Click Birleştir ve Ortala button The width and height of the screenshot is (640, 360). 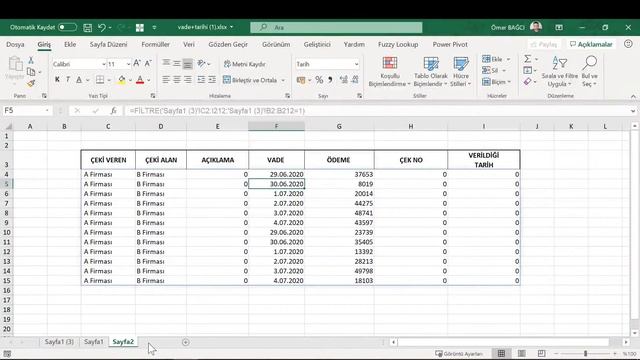point(250,80)
